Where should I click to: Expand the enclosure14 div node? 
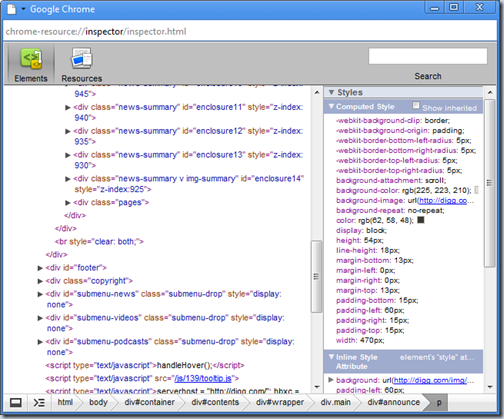coord(68,179)
